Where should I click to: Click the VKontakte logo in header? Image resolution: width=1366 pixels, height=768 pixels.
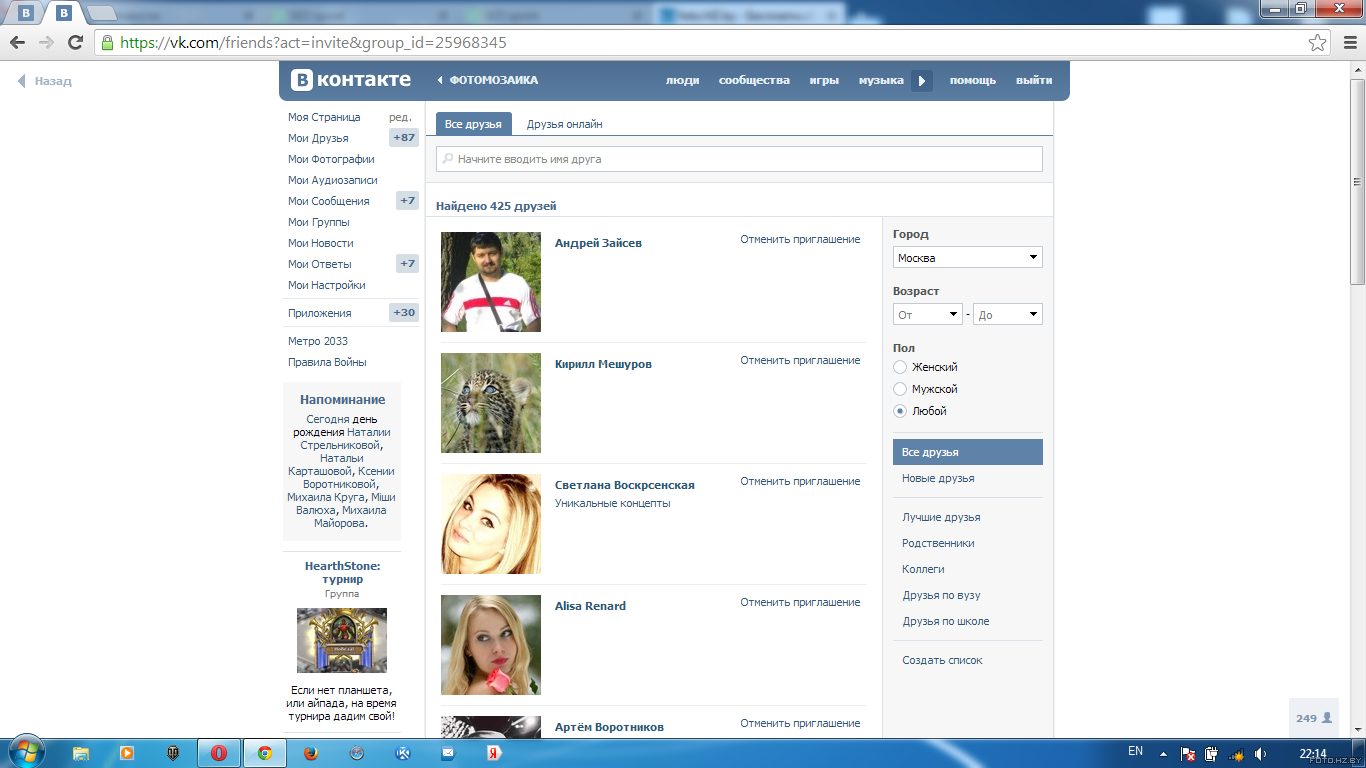[351, 80]
